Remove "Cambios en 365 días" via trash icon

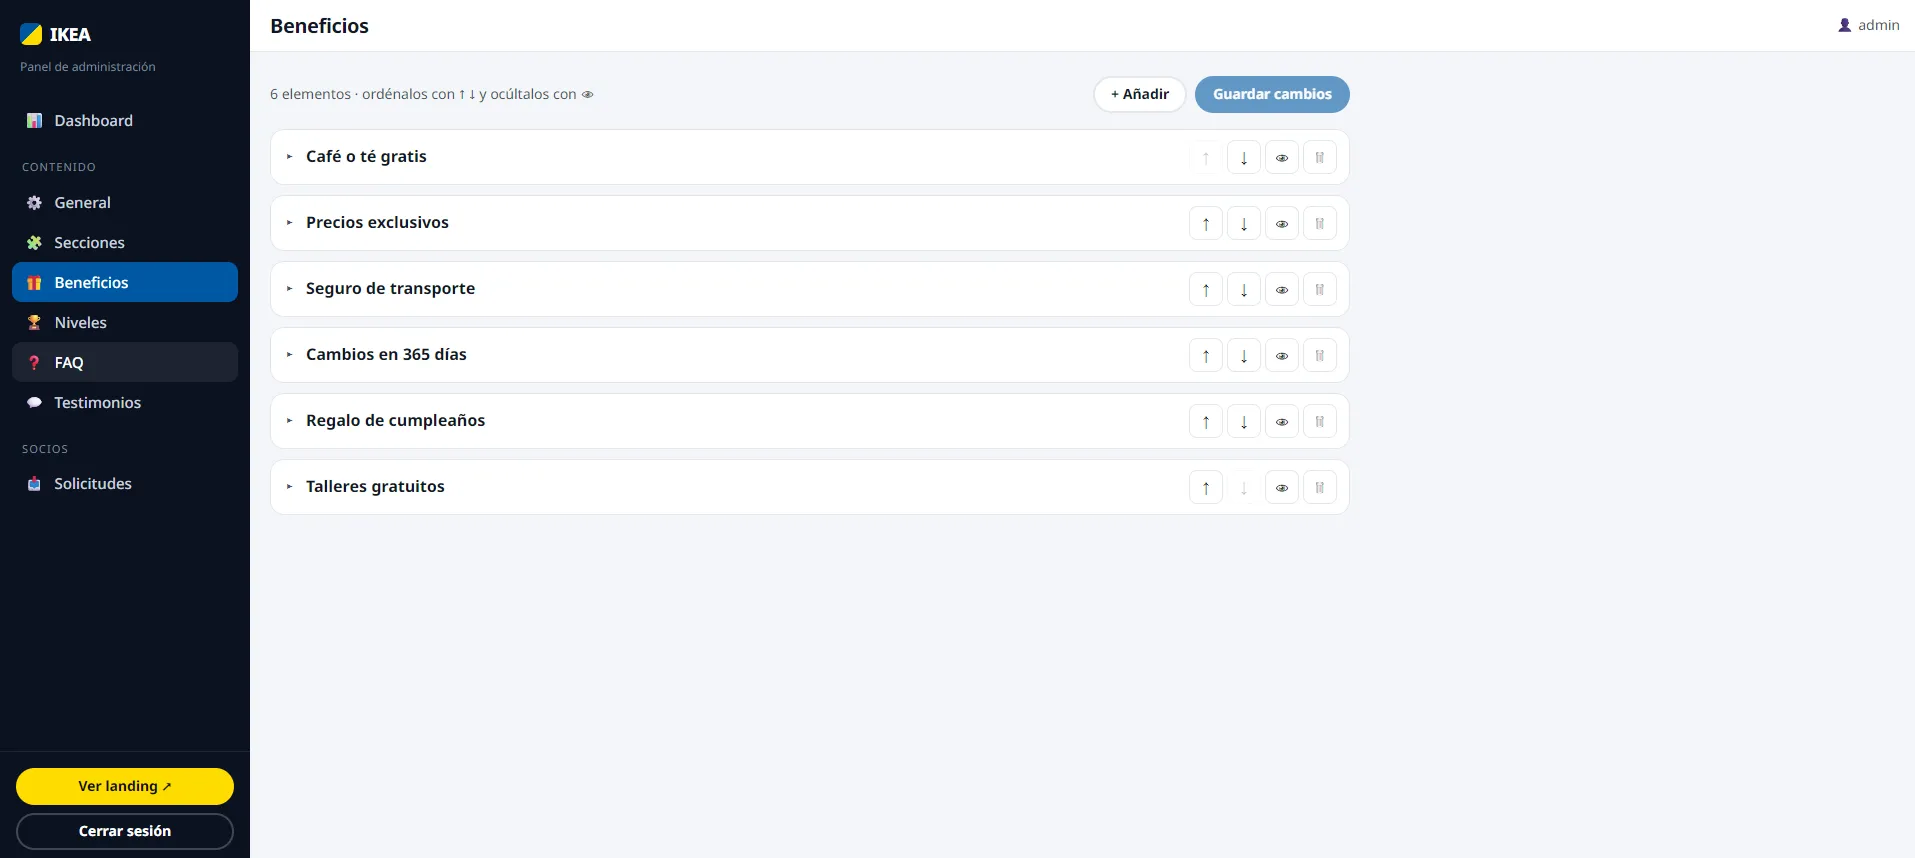coord(1320,355)
